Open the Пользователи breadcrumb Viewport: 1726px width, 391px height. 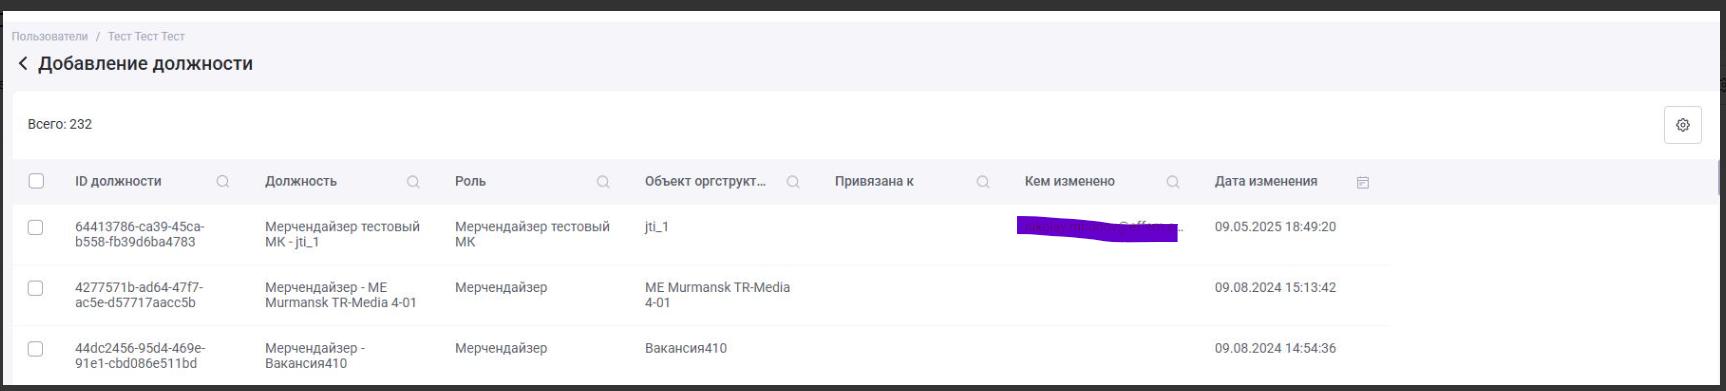(x=50, y=37)
